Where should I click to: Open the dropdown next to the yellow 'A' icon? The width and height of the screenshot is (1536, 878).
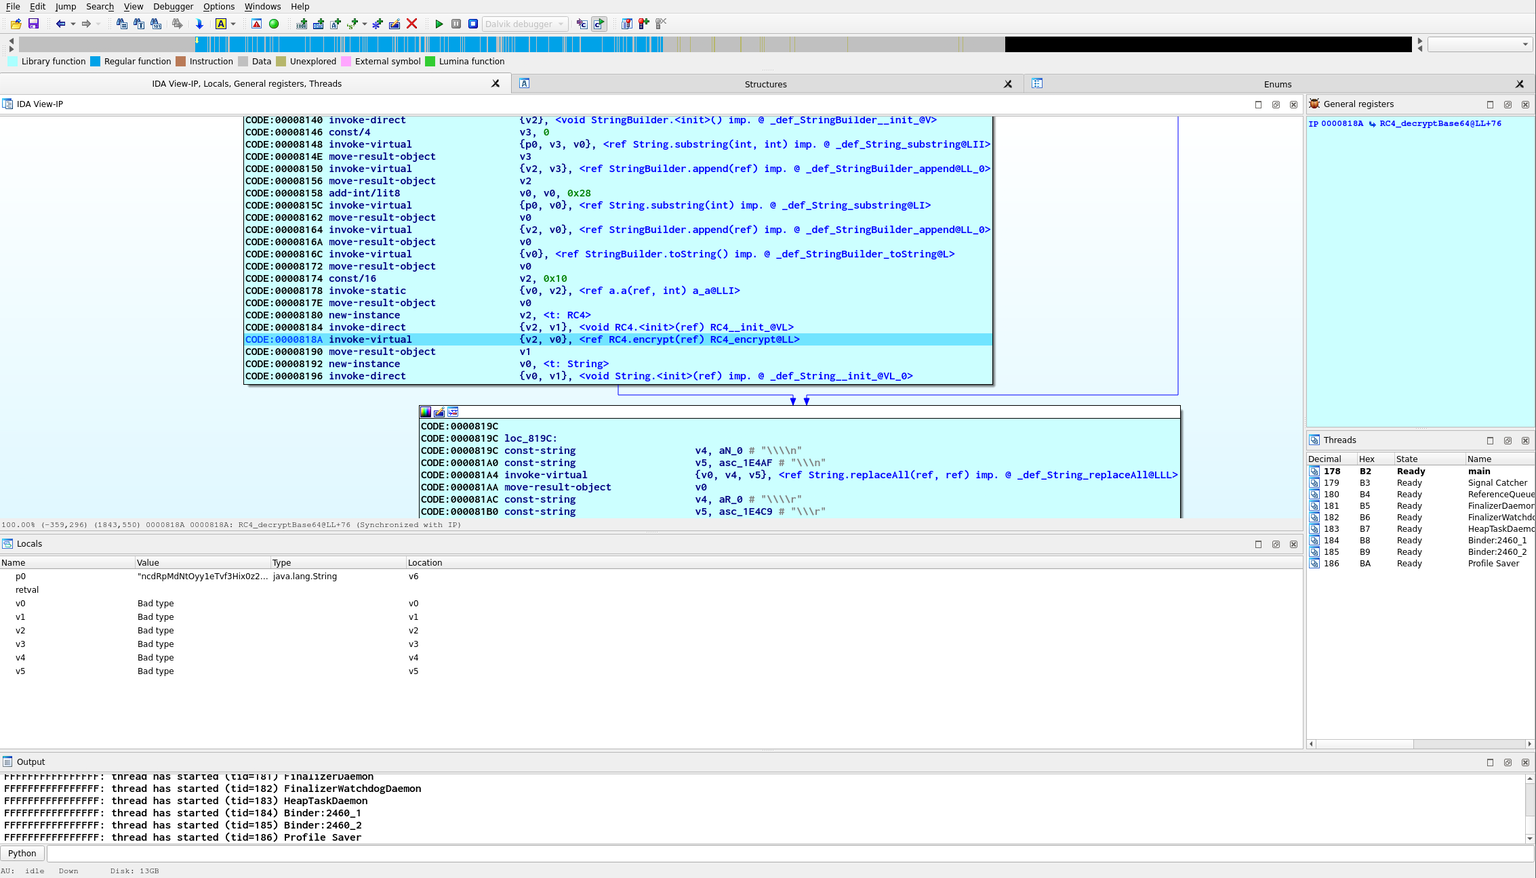(233, 24)
